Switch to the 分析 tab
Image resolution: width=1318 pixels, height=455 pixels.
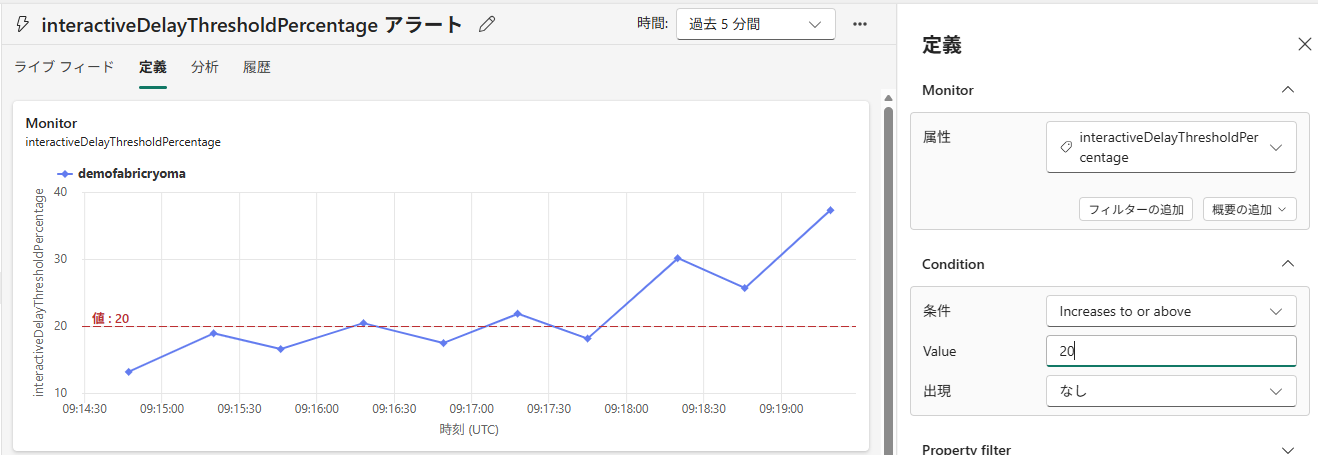(205, 67)
